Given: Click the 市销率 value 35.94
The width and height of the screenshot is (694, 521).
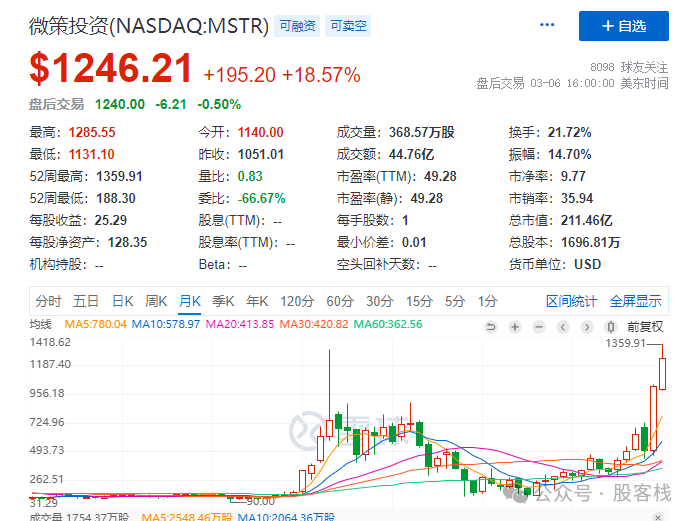Looking at the screenshot, I should pyautogui.click(x=577, y=198).
